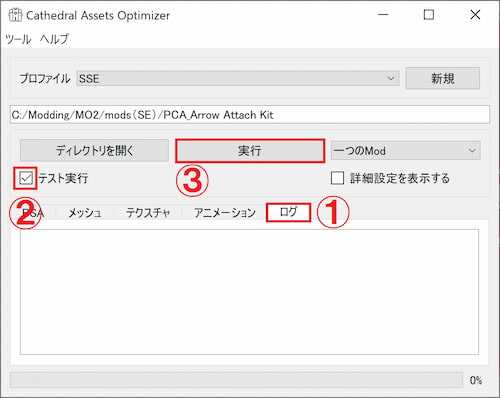Click the progress bar at the bottom
Viewport: 500px width, 398px height.
click(x=237, y=380)
